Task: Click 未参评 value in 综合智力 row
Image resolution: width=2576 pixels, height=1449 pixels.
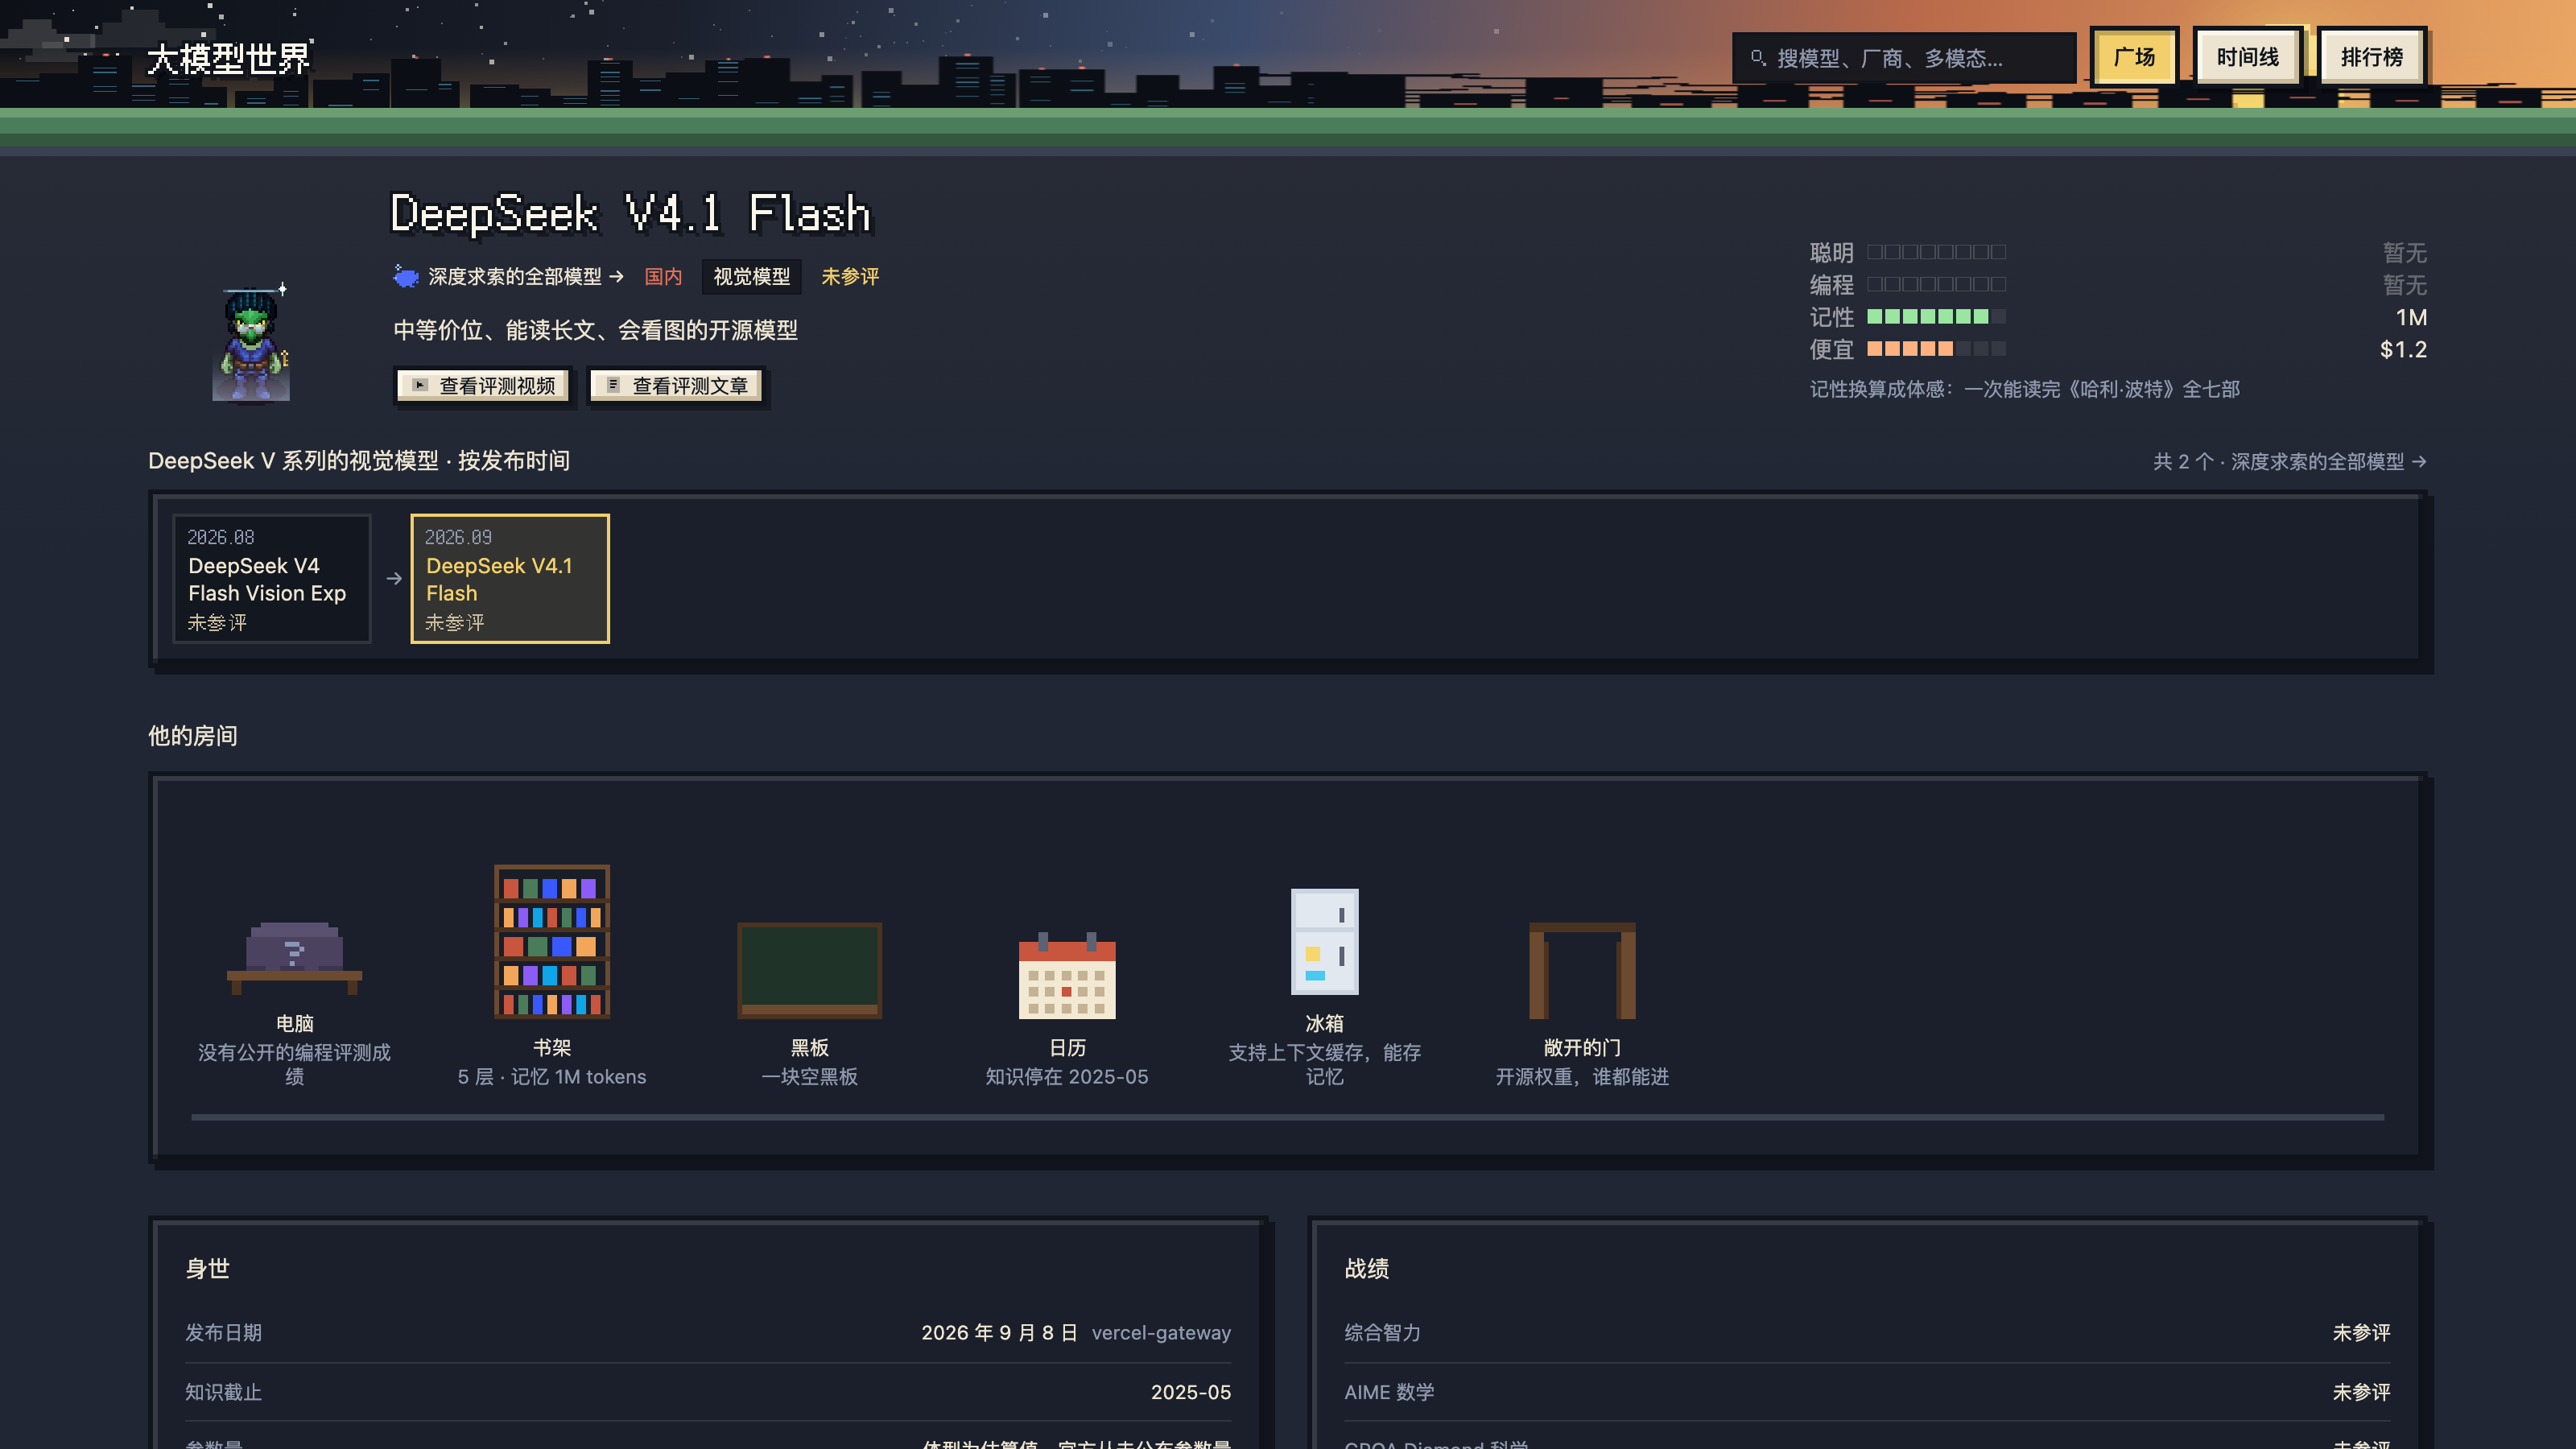Action: click(2361, 1332)
